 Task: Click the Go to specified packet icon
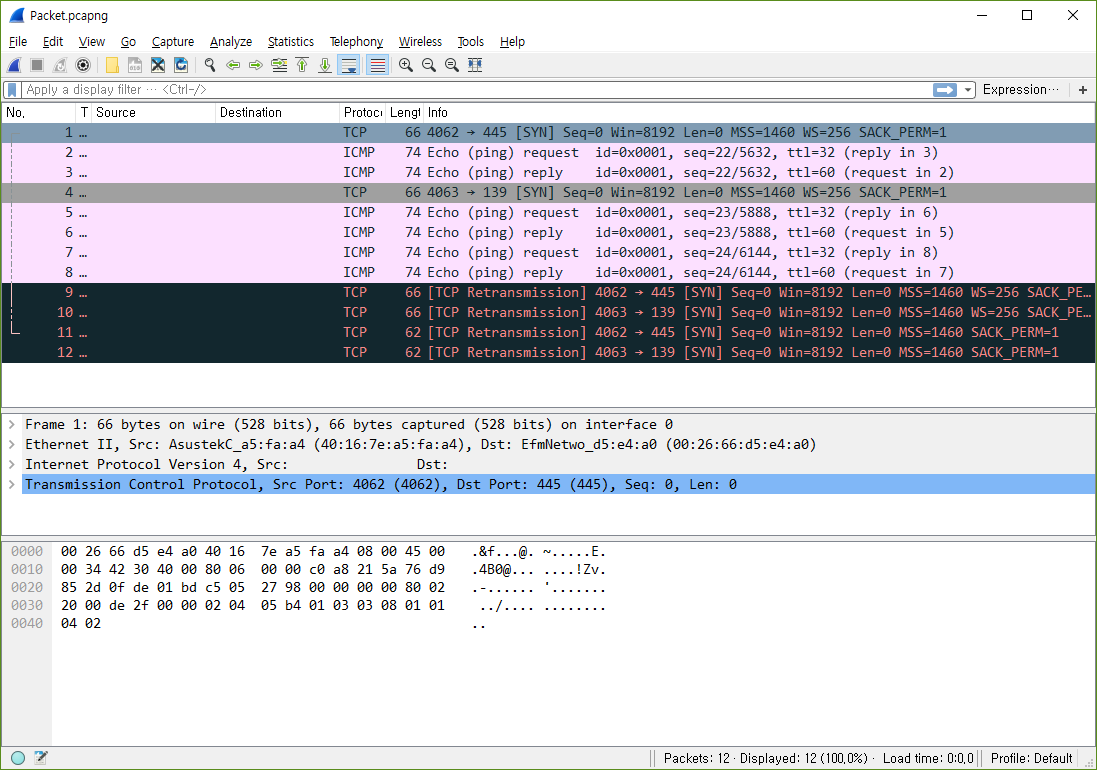(279, 65)
